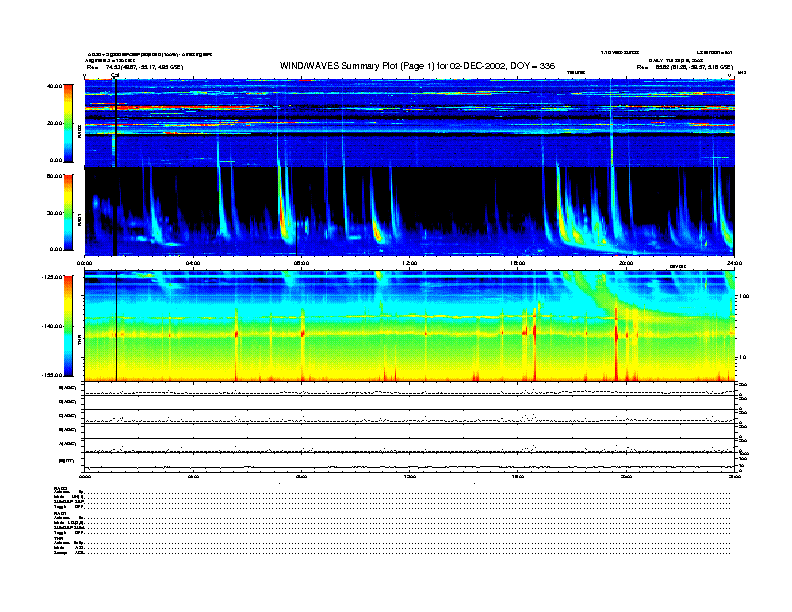Click the 12:00 tick label under RAD1 spectrogram
The width and height of the screenshot is (792, 612).
pyautogui.click(x=410, y=263)
